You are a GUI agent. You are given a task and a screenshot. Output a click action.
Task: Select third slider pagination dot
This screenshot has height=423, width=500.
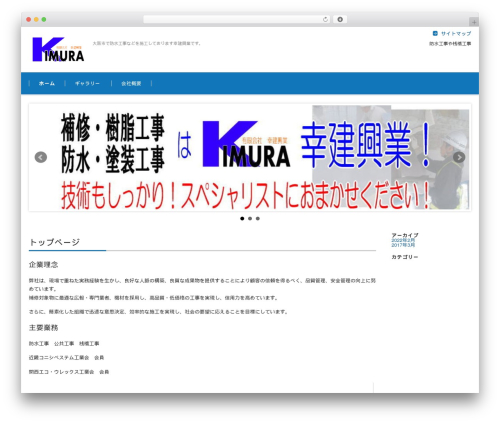pos(258,219)
